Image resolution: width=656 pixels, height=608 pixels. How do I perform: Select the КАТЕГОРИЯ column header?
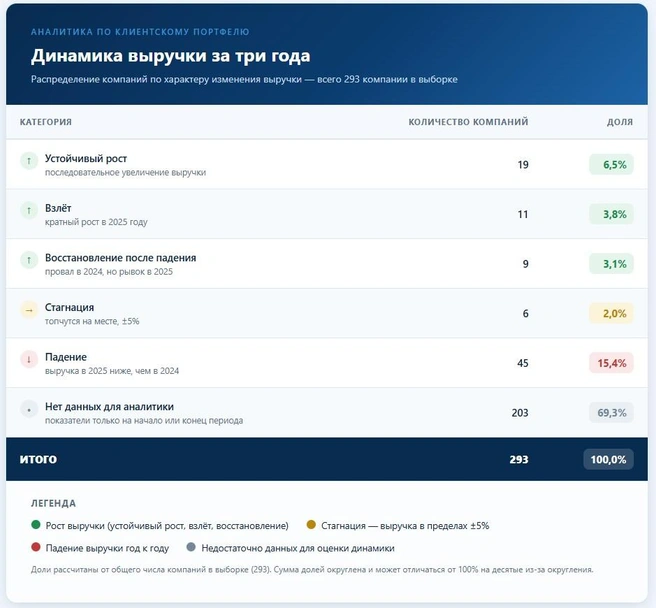point(46,122)
